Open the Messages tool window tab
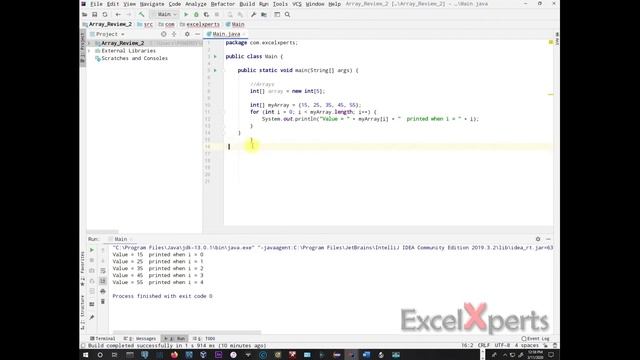Screen dimensions: 640x360 (140, 338)
